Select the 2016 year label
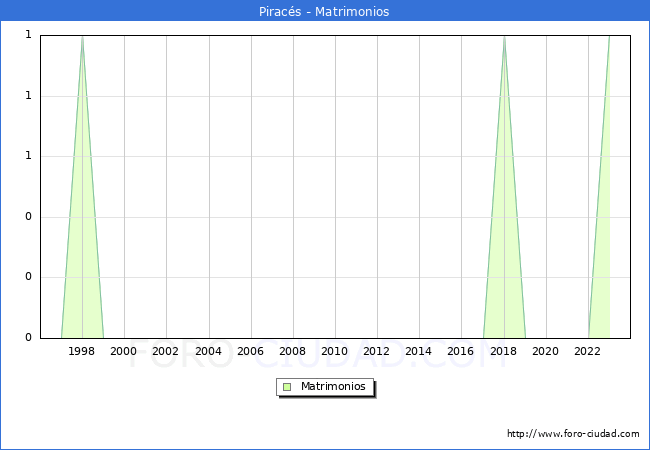The width and height of the screenshot is (650, 450). coord(461,351)
